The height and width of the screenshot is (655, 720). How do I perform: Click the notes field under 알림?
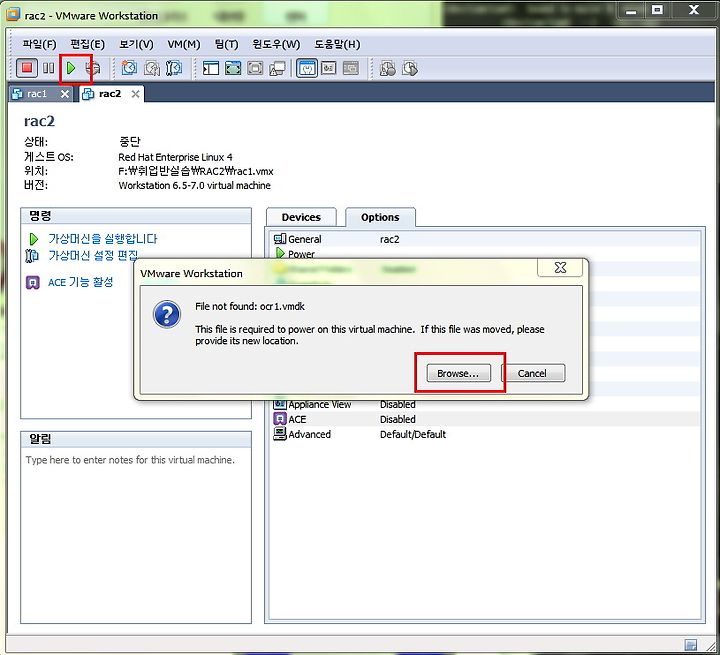136,535
